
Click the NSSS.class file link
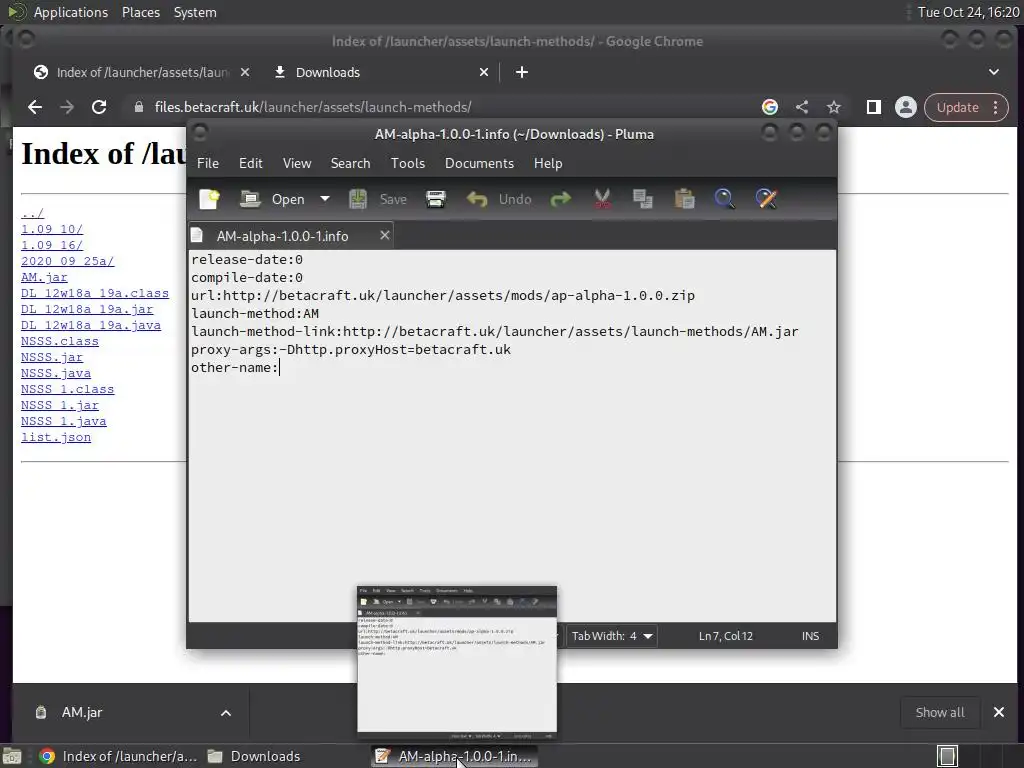[59, 341]
